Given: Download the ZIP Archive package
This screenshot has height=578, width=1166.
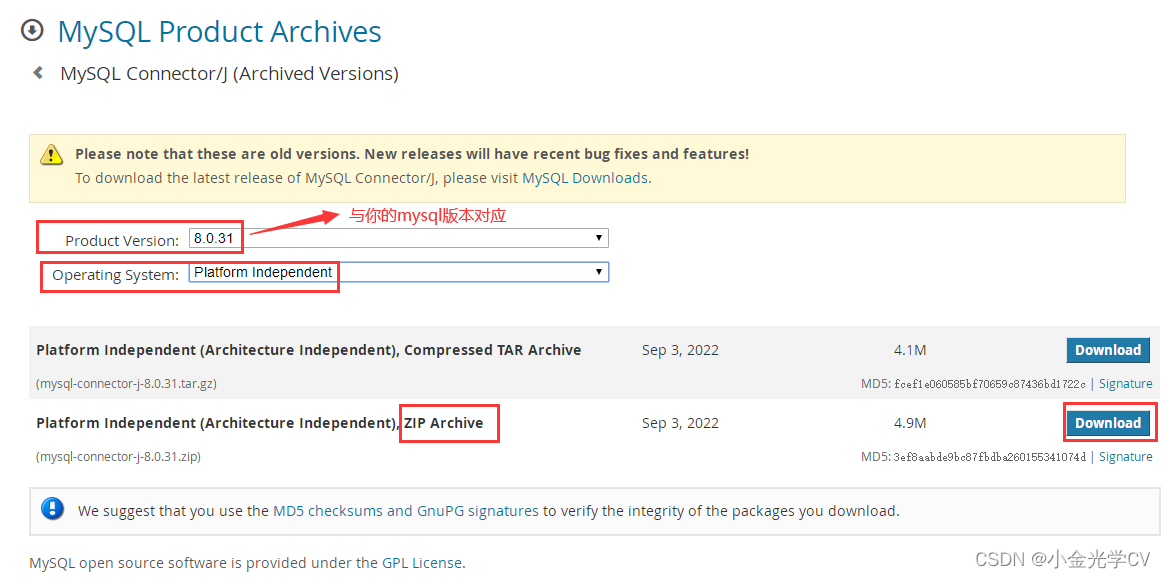Looking at the screenshot, I should [x=1107, y=423].
